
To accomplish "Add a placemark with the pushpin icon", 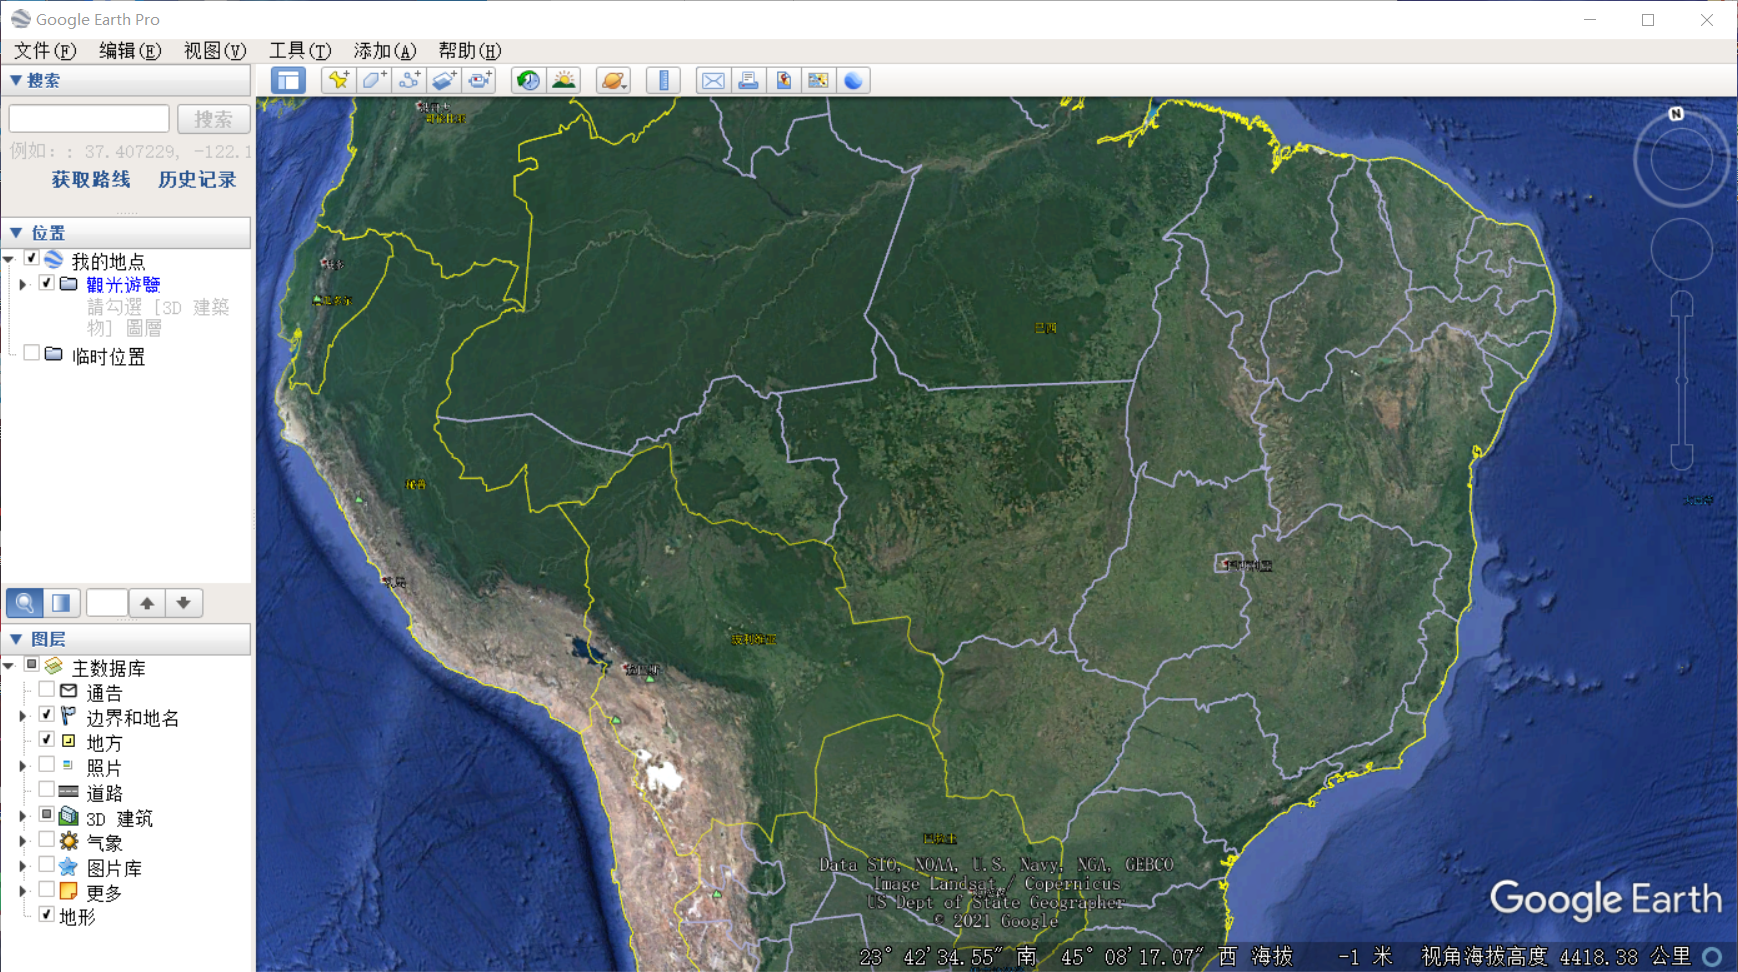I will 338,80.
